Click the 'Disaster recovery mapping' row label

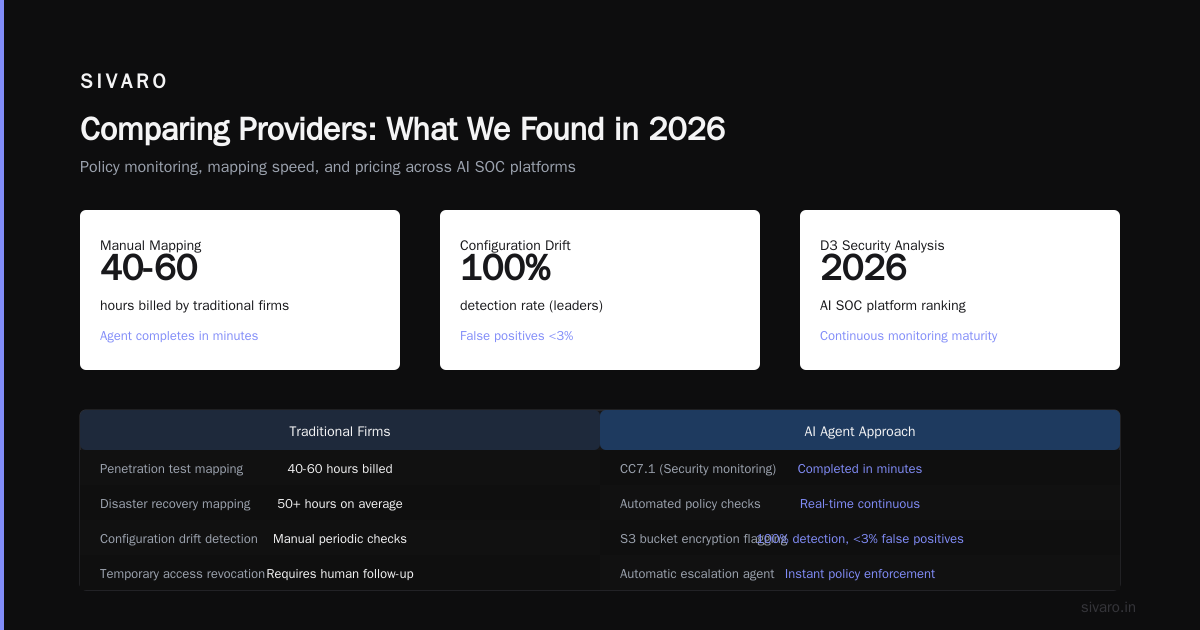pos(175,504)
